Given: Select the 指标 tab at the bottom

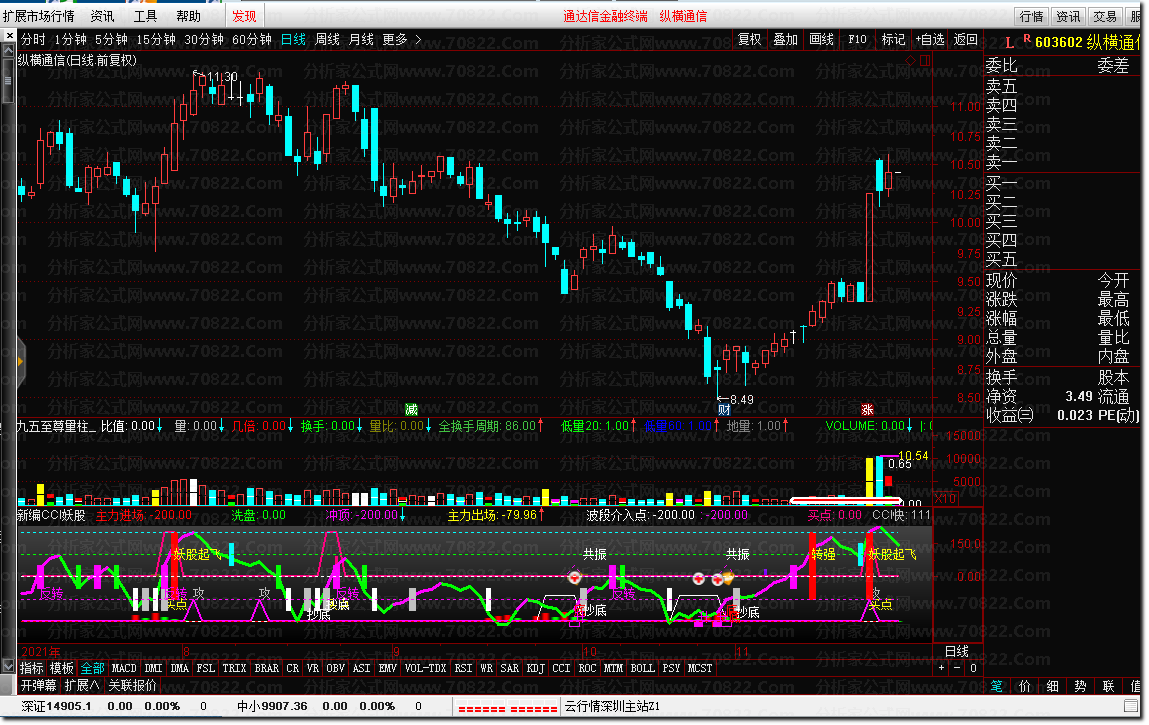Looking at the screenshot, I should (x=32, y=668).
